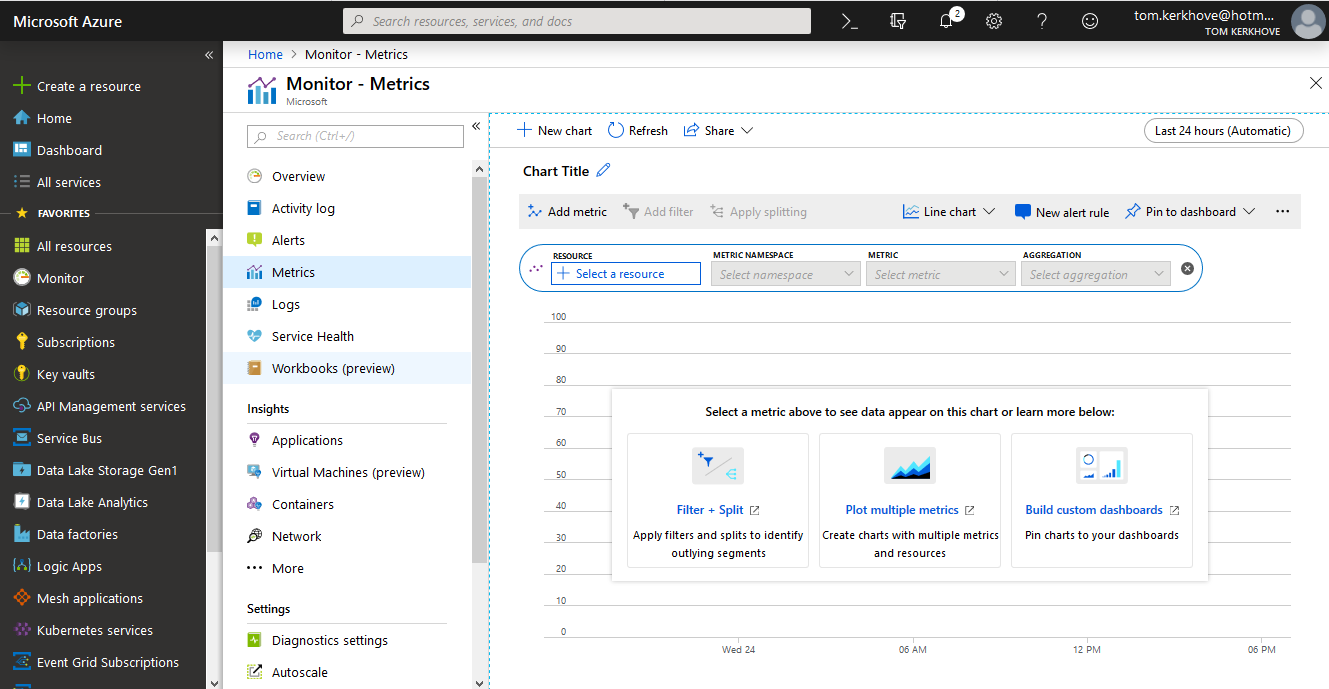1329x689 pixels.
Task: Click Create a resource plus icon
Action: coord(21,86)
